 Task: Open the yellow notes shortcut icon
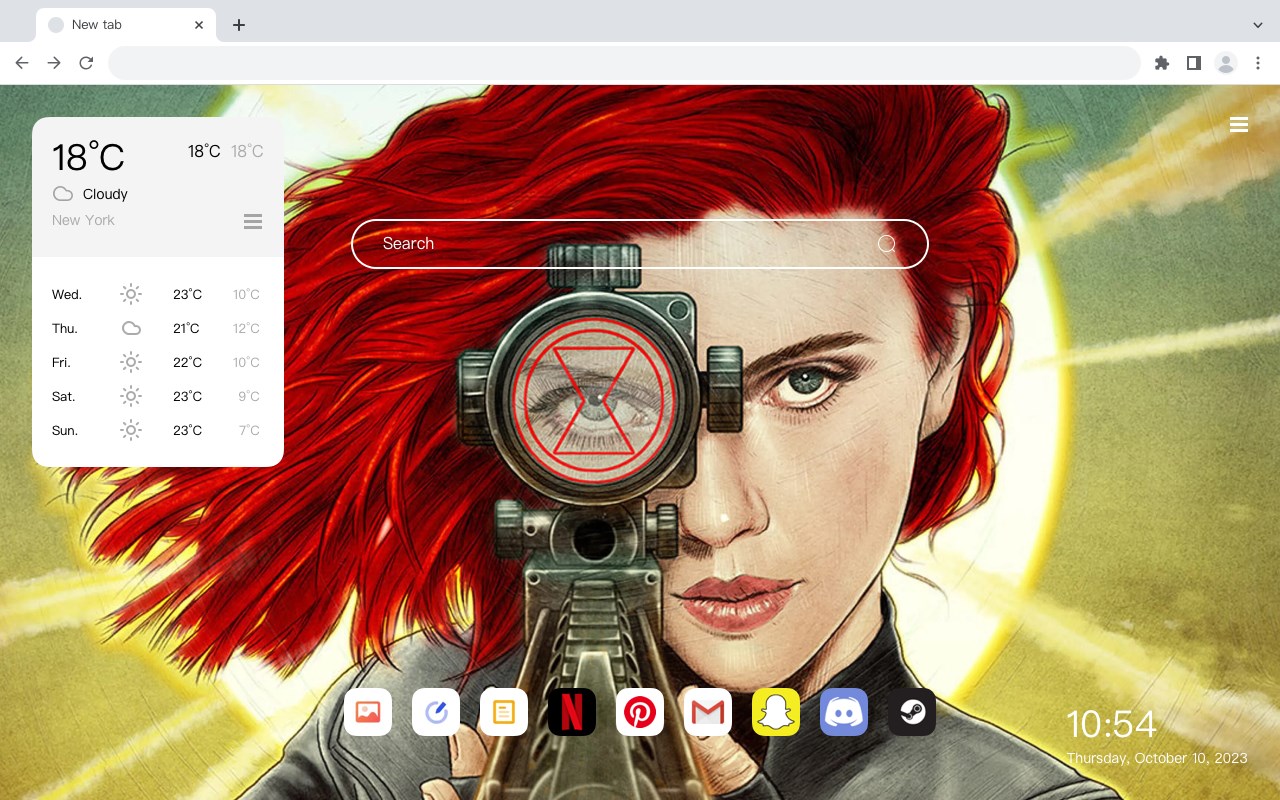coord(504,712)
